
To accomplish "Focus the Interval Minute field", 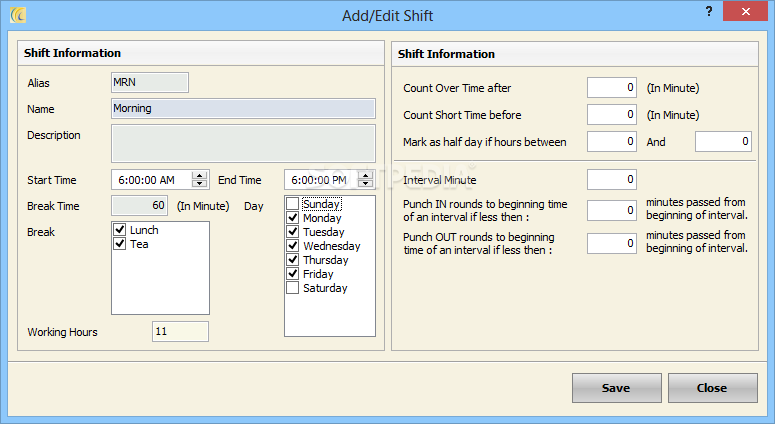I will click(x=612, y=179).
